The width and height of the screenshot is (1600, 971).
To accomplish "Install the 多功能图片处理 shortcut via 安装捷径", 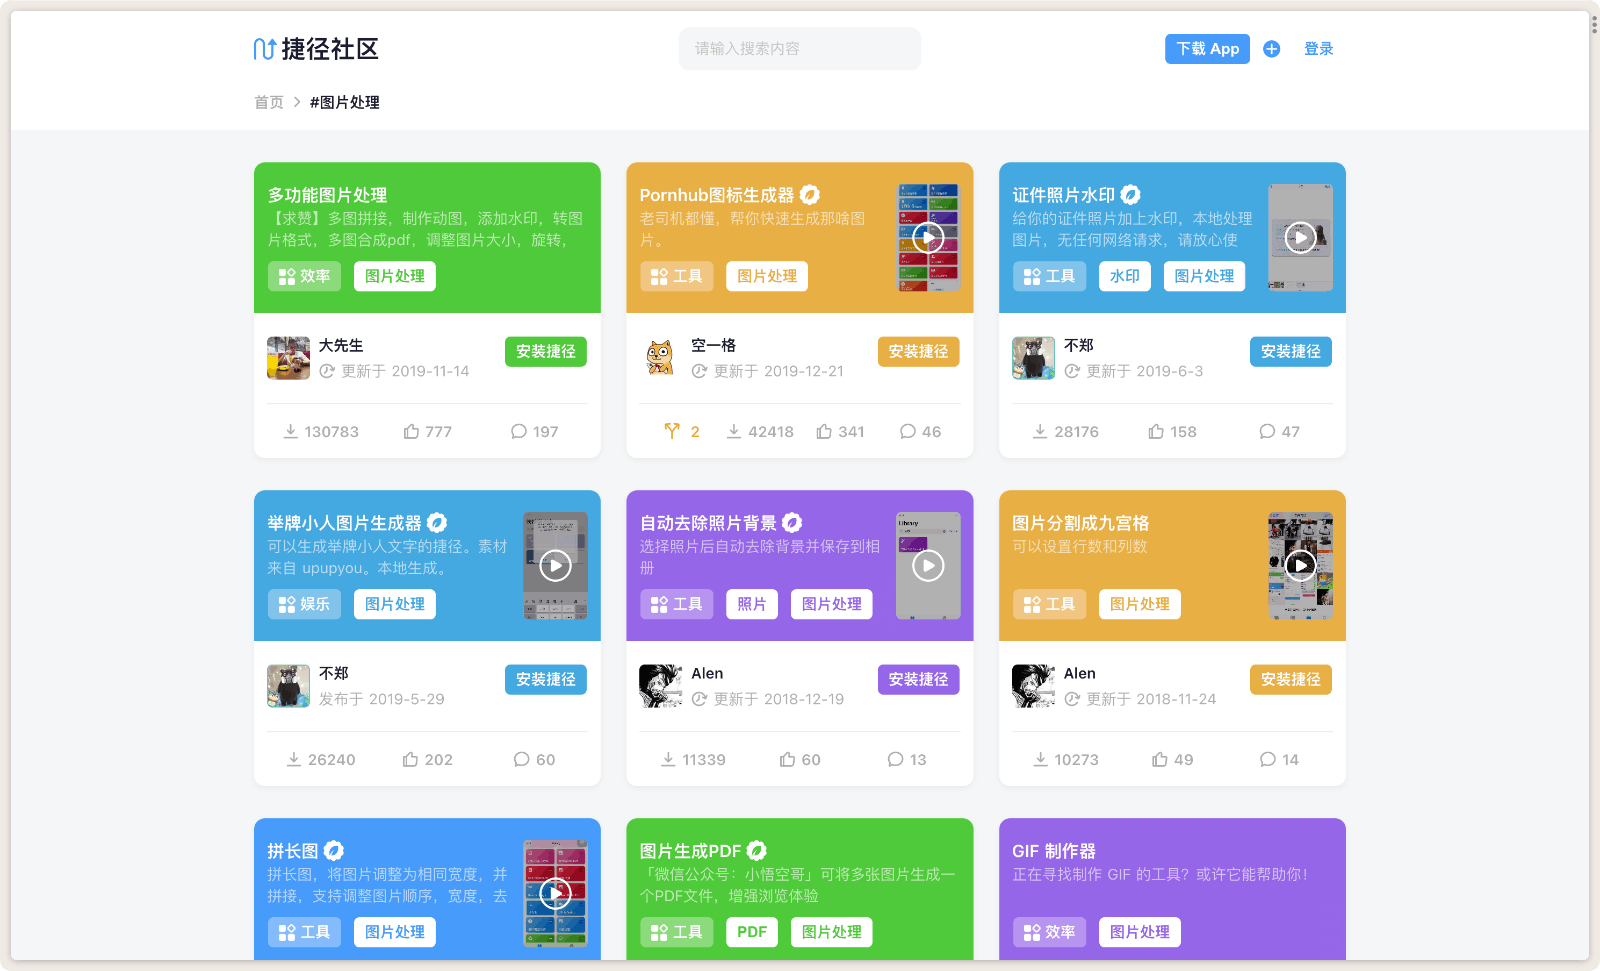I will point(546,351).
